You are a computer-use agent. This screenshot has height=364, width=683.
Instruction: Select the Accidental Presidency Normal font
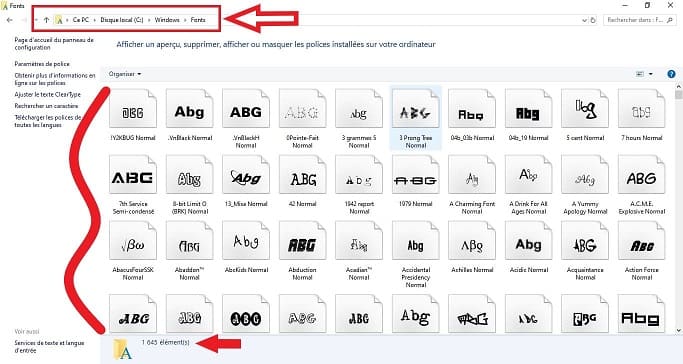[x=416, y=241]
